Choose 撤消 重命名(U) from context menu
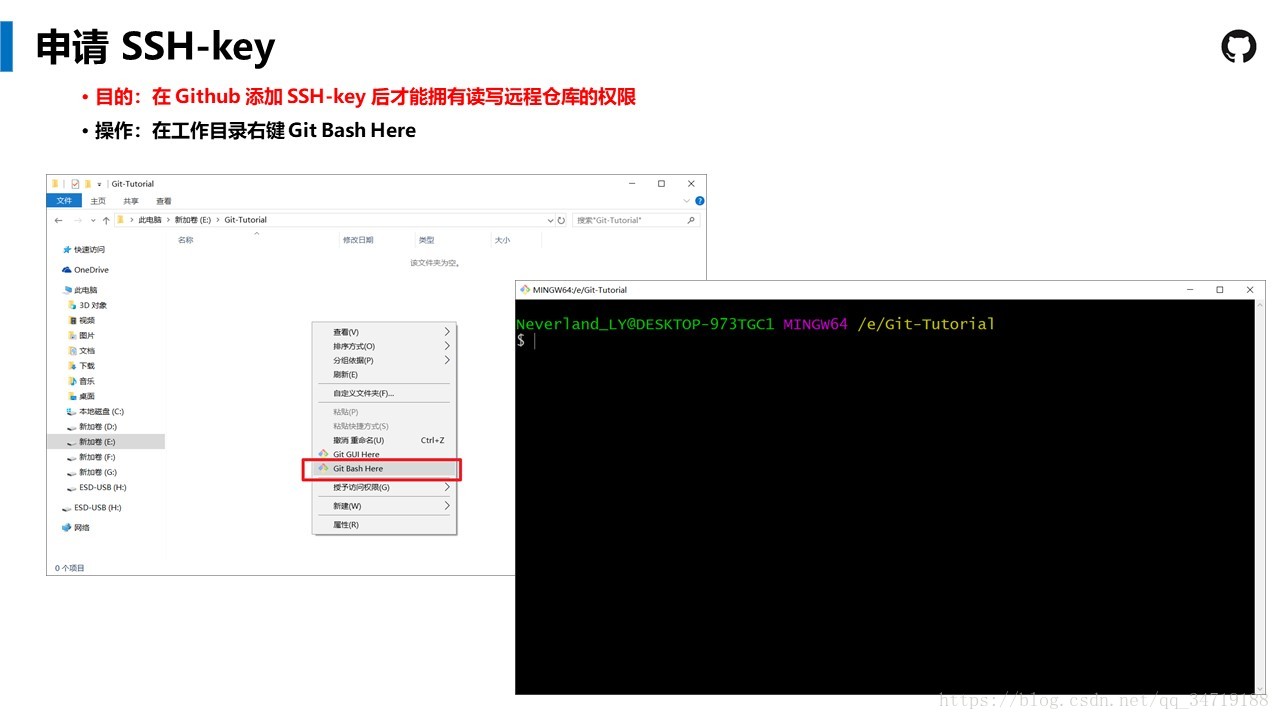The height and width of the screenshot is (720, 1280). [385, 440]
